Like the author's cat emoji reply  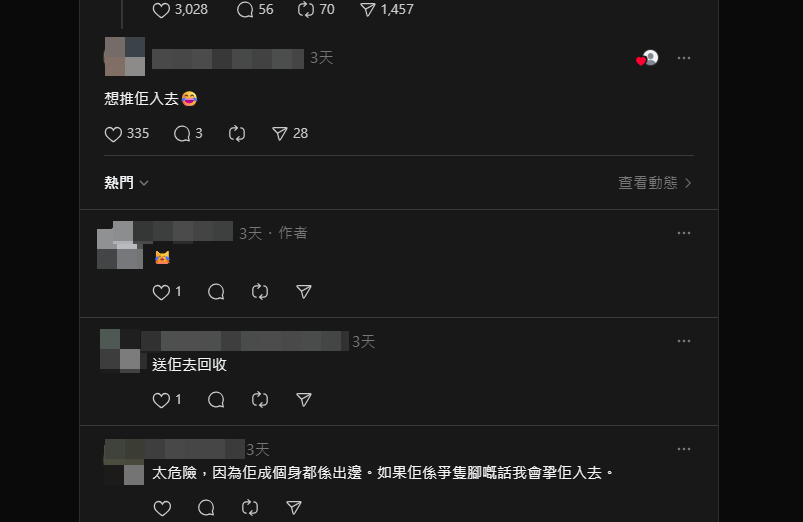coord(167,292)
